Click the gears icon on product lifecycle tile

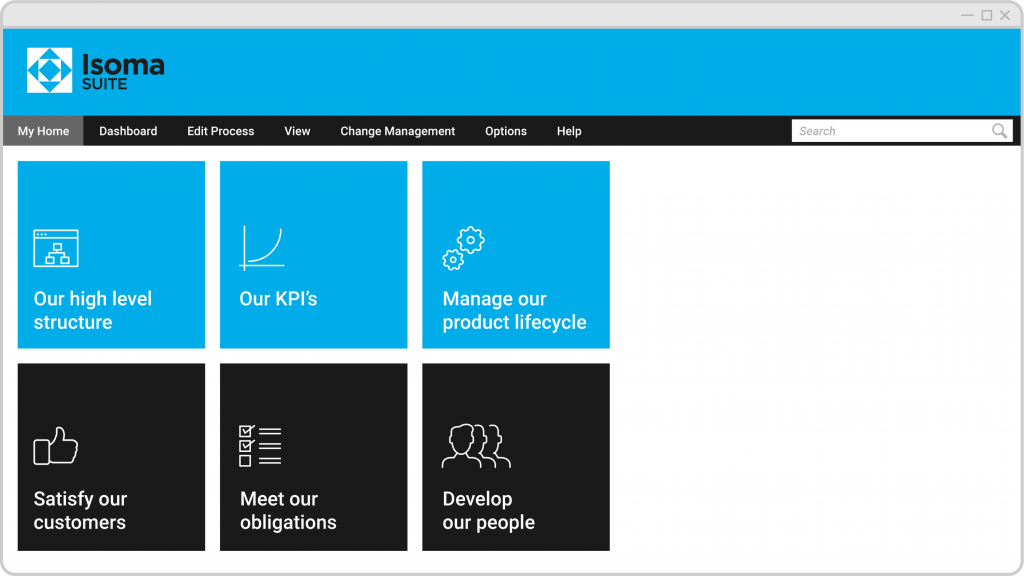tap(462, 247)
